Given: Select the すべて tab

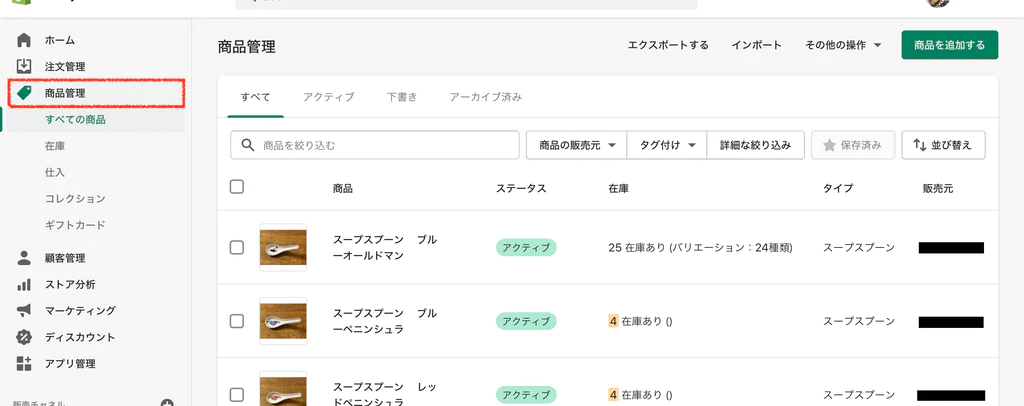Looking at the screenshot, I should pyautogui.click(x=255, y=97).
